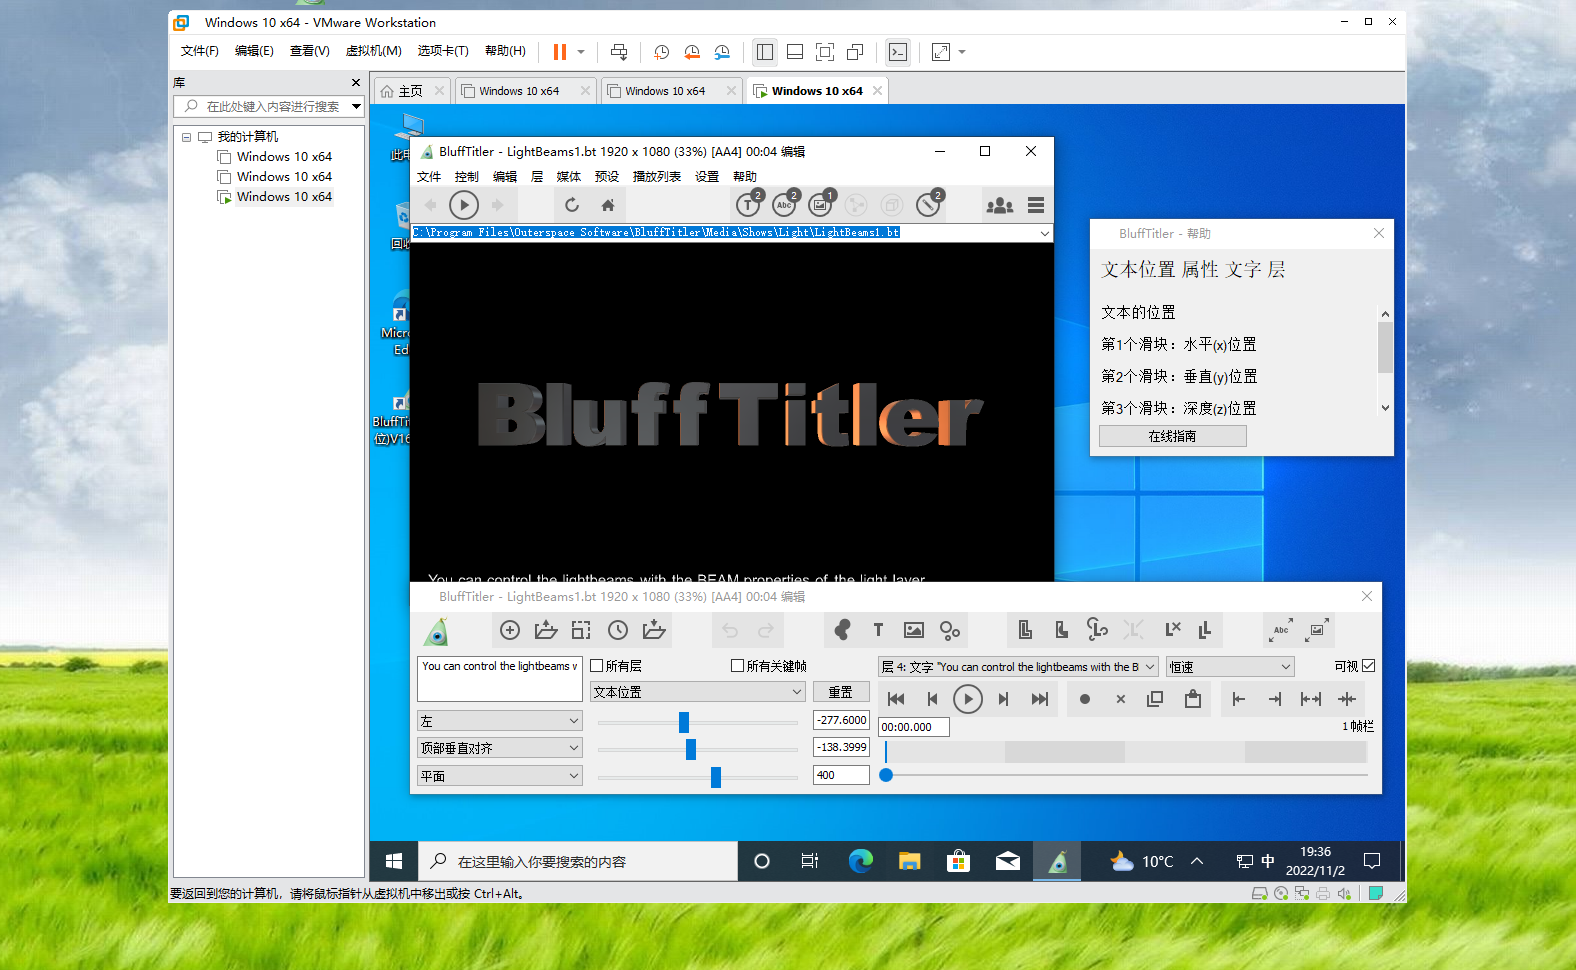Screen dimensions: 1576x970
Task: Open the 平面 dropdown
Action: (x=500, y=776)
